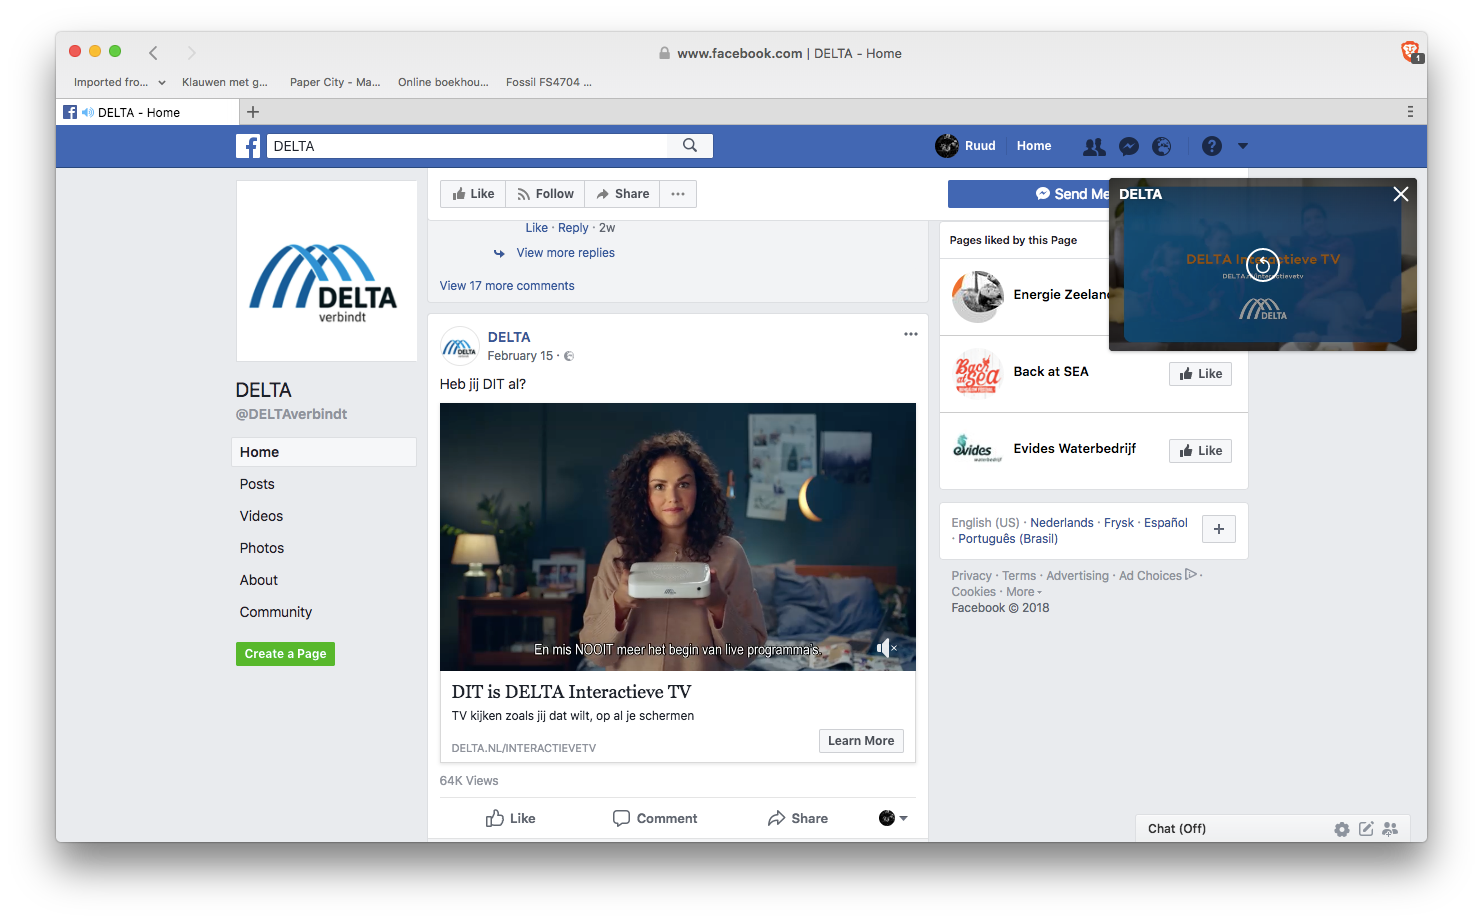The image size is (1483, 922).
Task: Go back with browser back arrow
Action: [153, 53]
